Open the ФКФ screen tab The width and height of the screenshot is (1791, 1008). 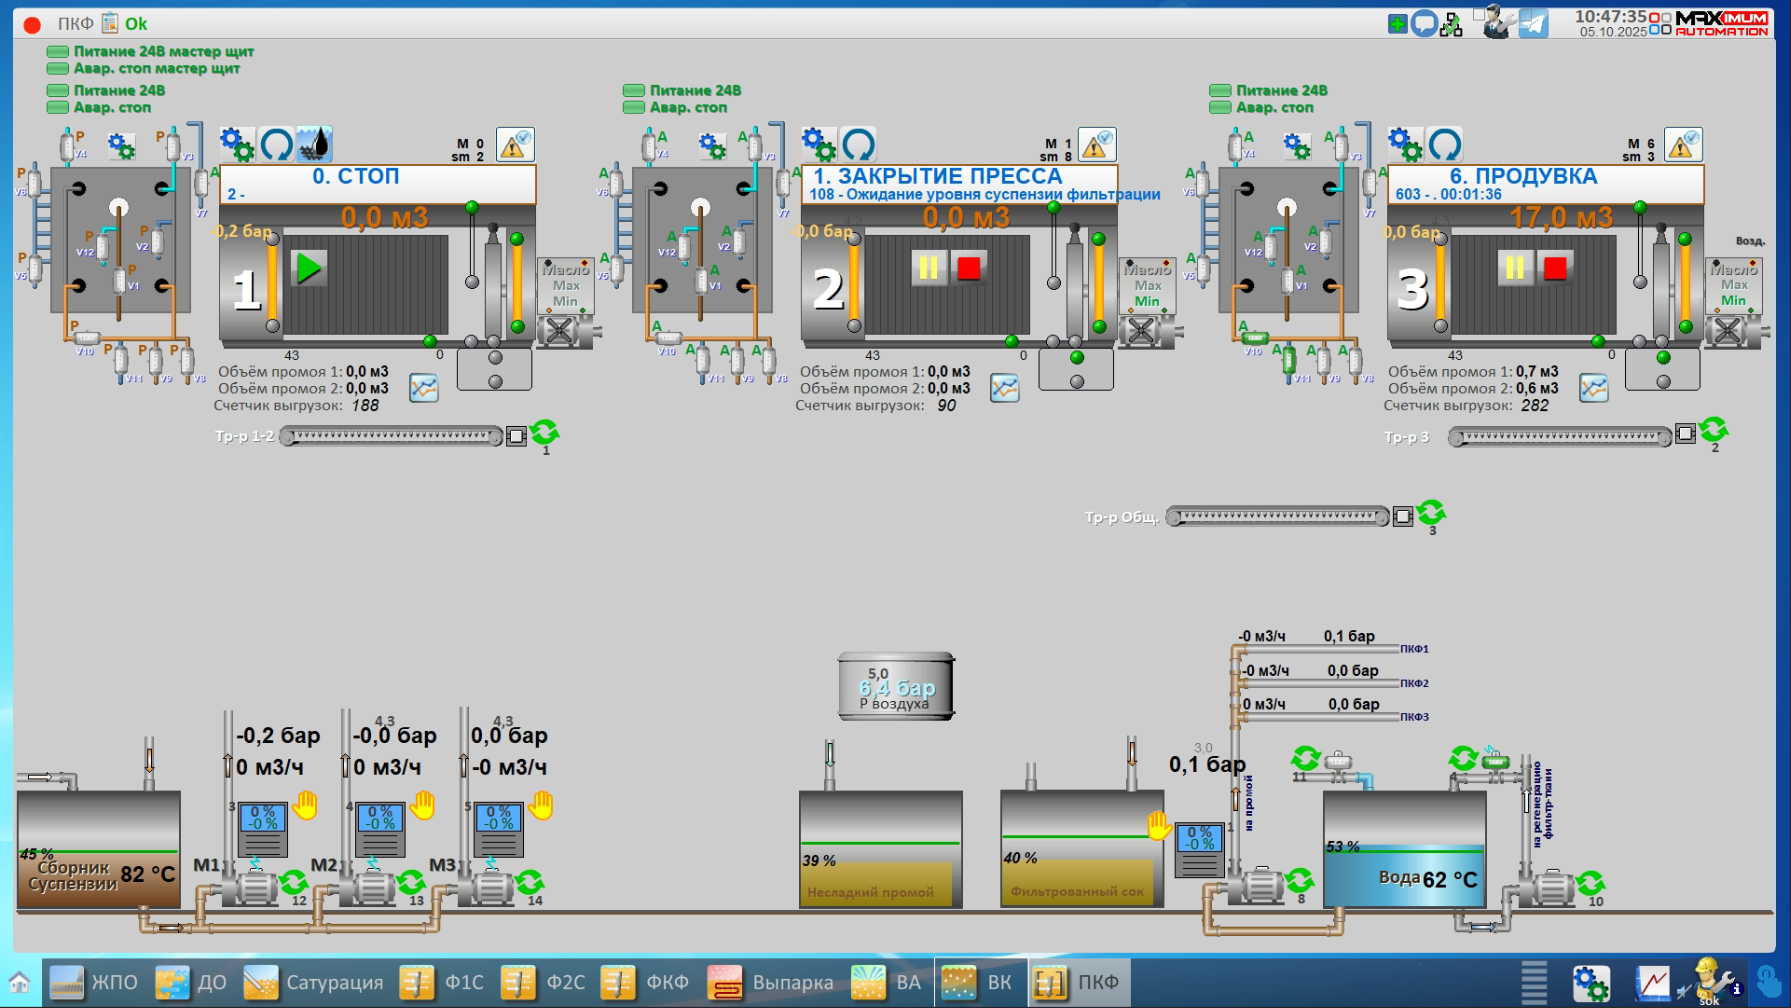(x=645, y=982)
